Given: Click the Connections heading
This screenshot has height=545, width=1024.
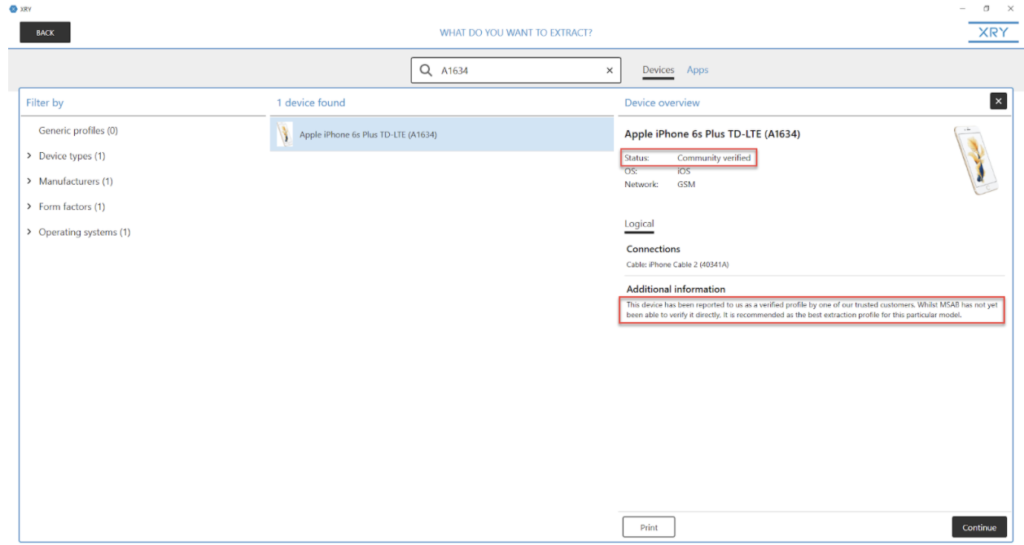Looking at the screenshot, I should (x=653, y=249).
